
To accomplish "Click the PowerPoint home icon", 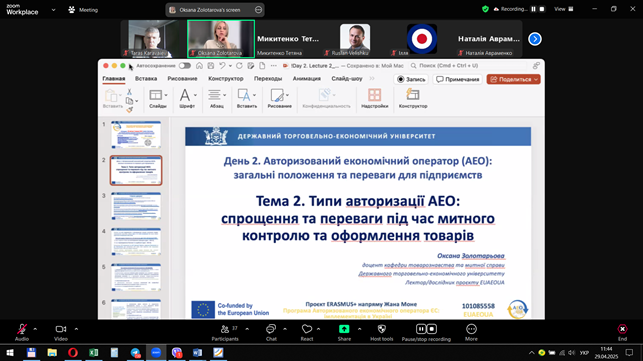I will tap(199, 66).
